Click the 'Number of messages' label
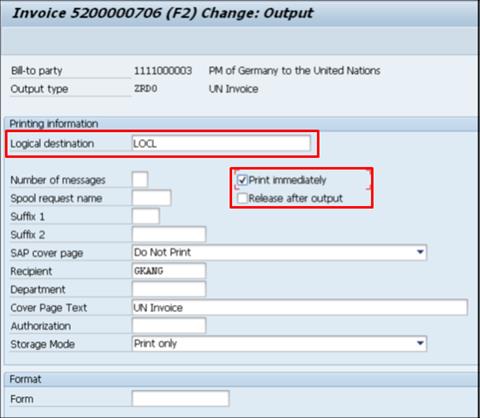 [x=58, y=180]
